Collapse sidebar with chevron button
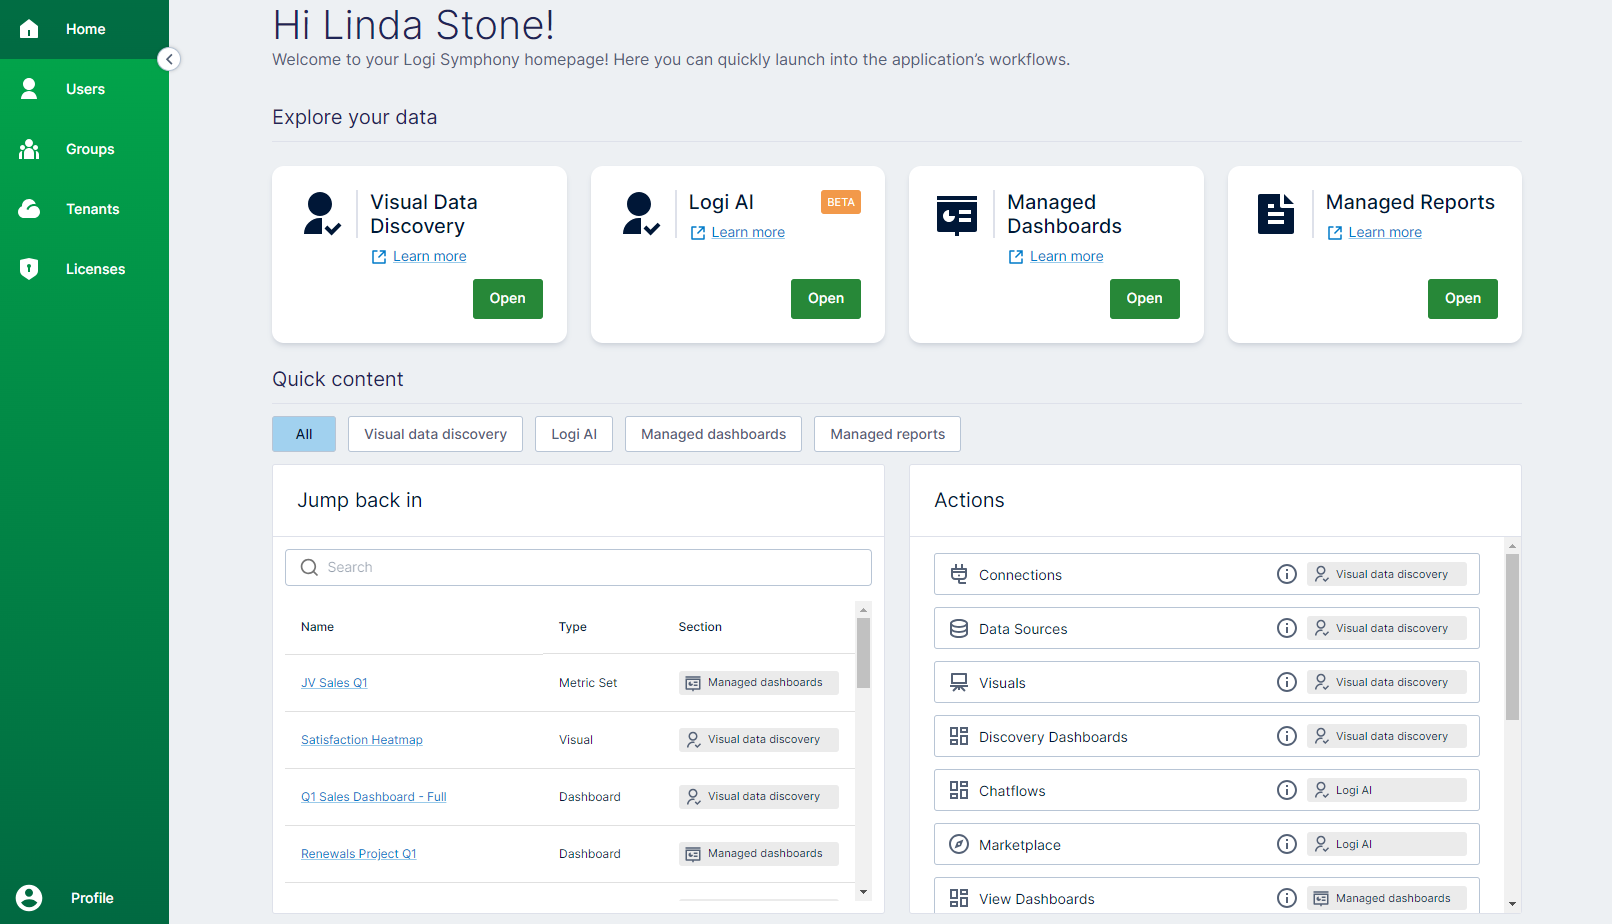Viewport: 1612px width, 924px height. 169,59
